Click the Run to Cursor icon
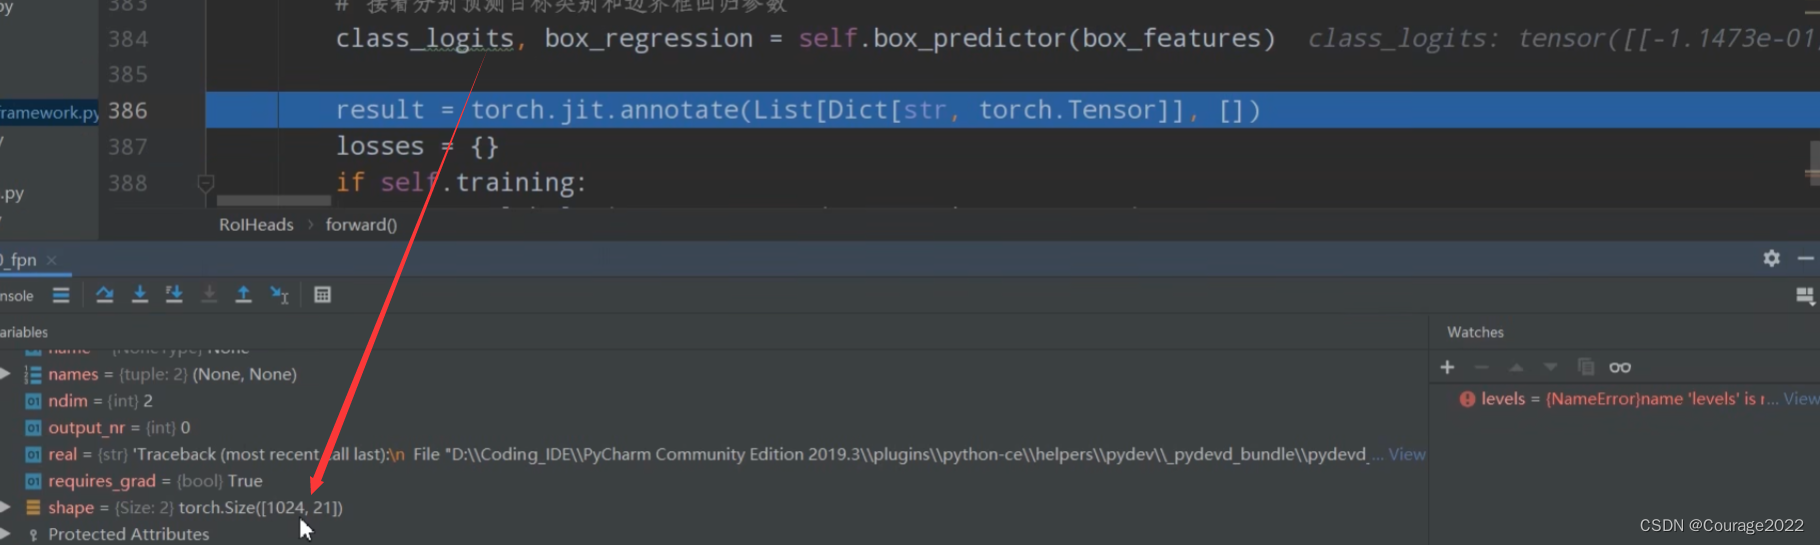This screenshot has height=545, width=1820. coord(279,295)
